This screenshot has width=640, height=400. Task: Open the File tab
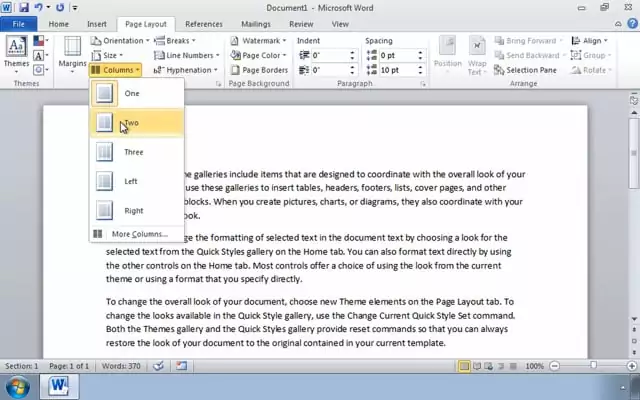[18, 24]
